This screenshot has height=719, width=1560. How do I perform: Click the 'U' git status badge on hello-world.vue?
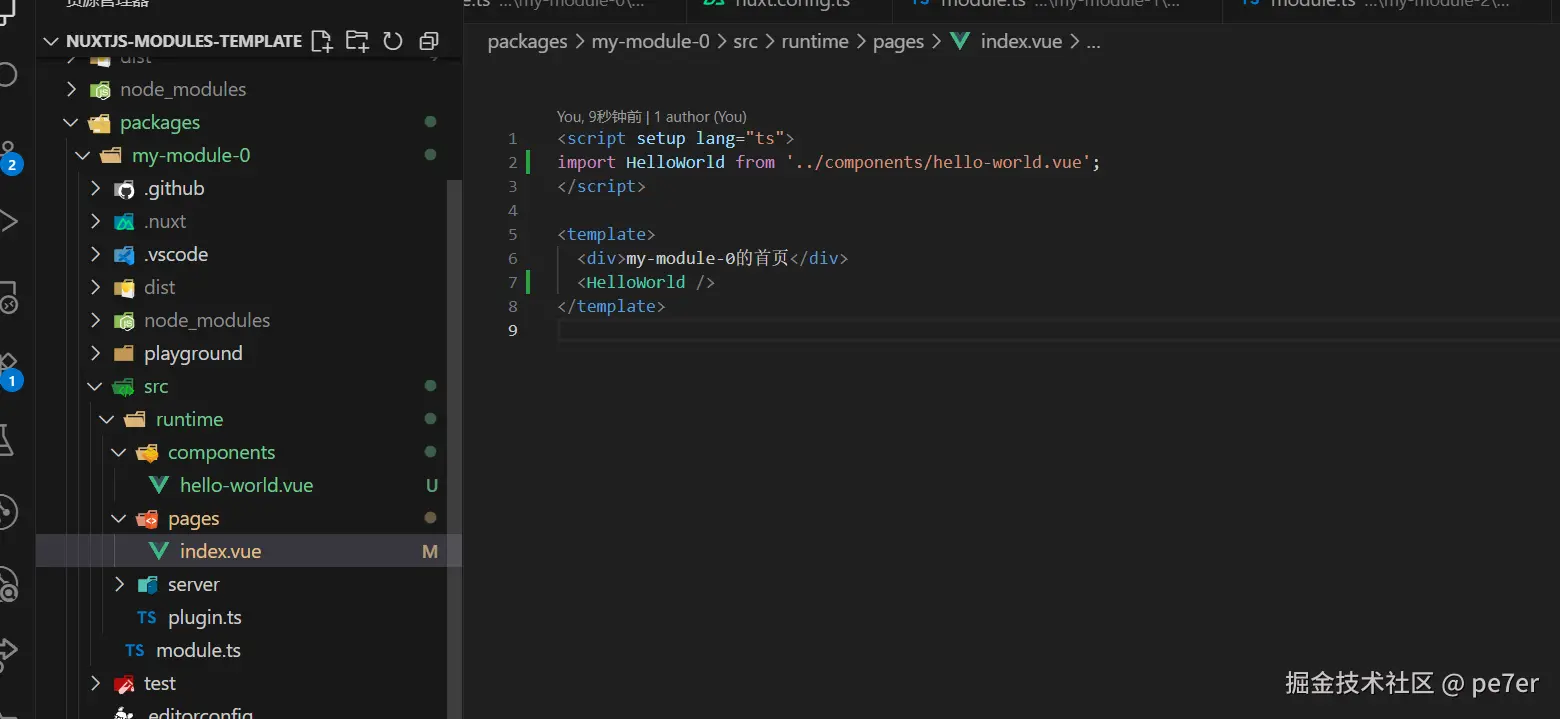coord(432,486)
